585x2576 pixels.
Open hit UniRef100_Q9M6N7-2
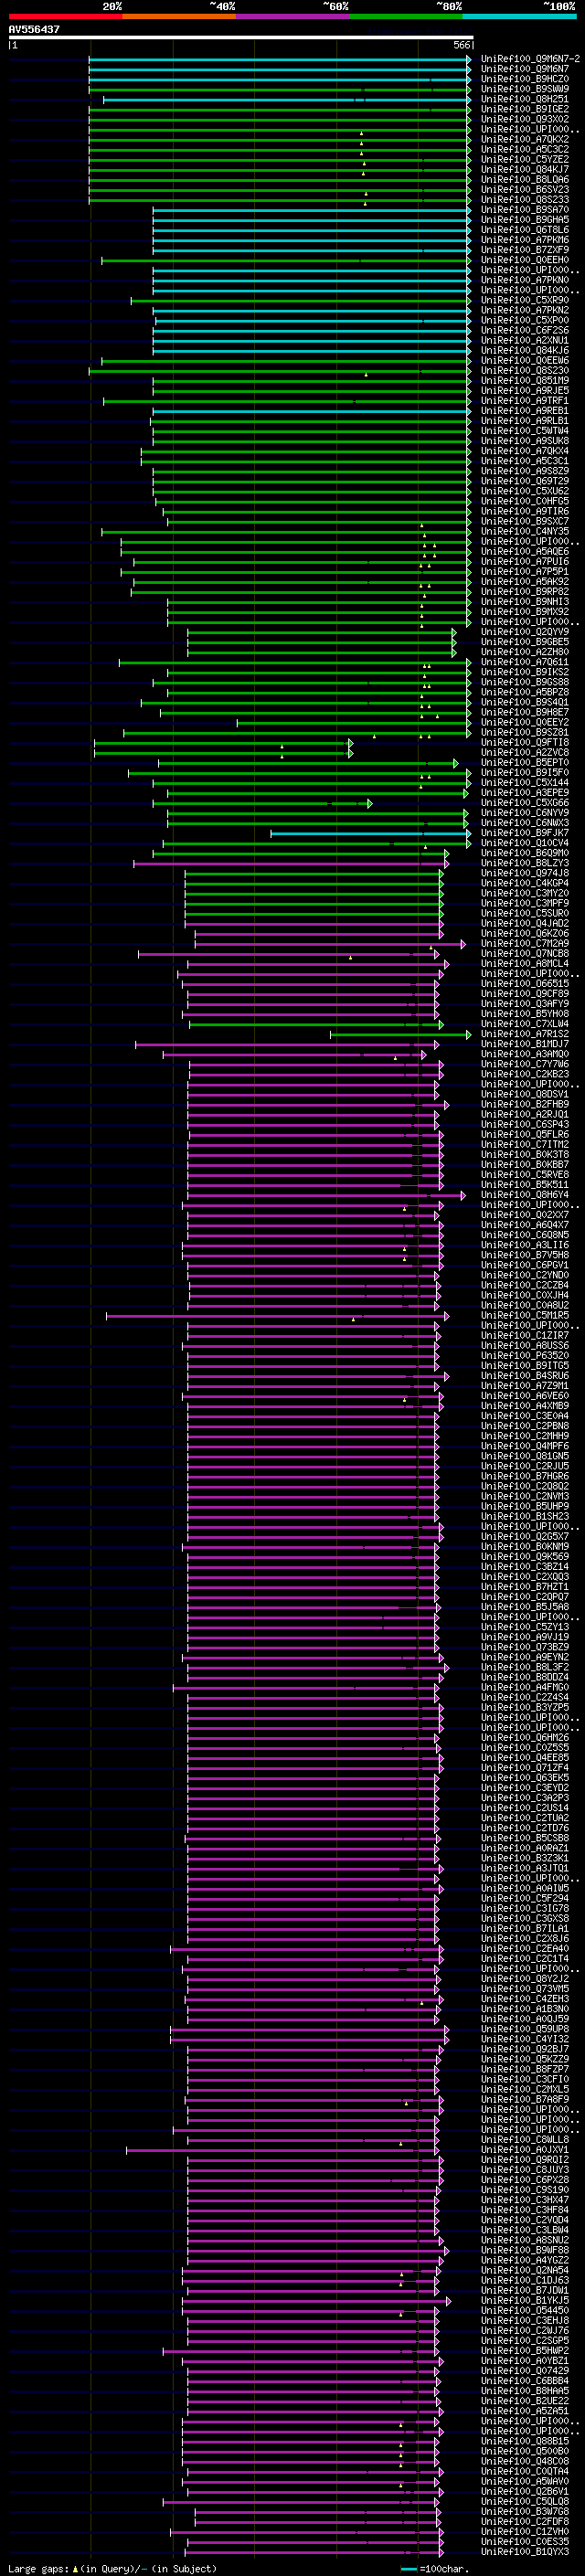coord(530,59)
